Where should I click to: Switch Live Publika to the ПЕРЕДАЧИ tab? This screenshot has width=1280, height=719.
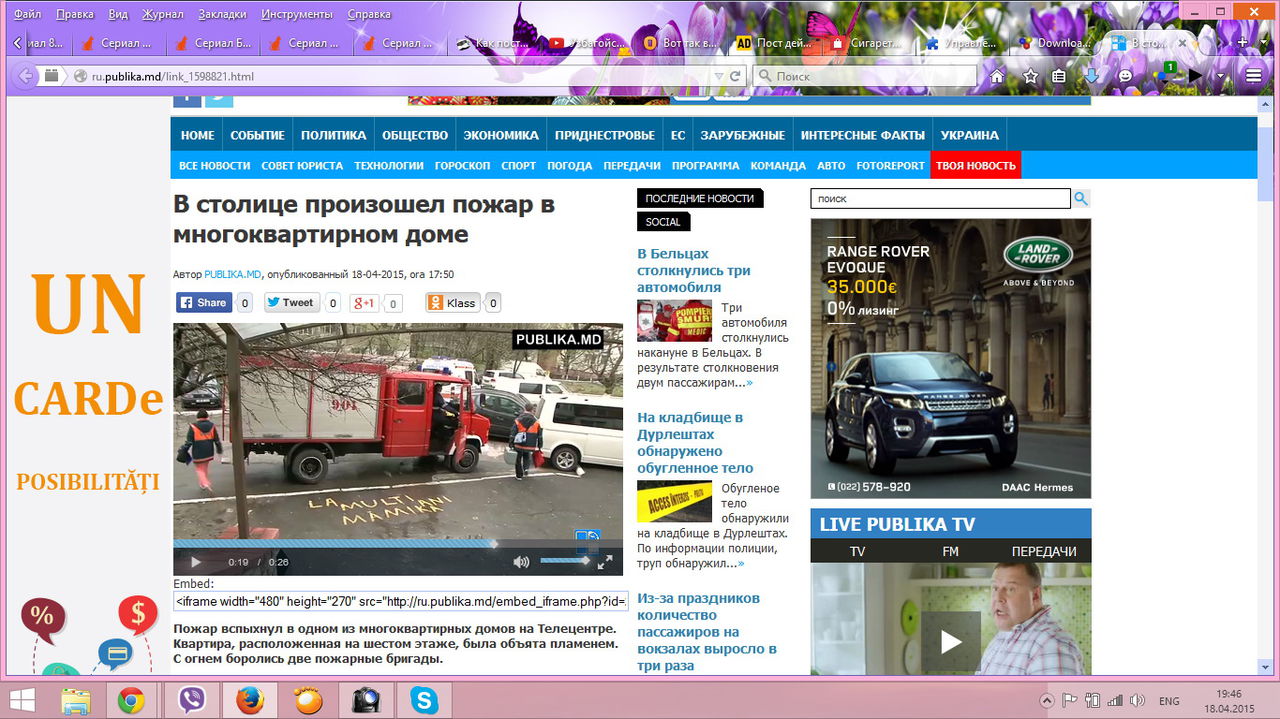click(x=1044, y=551)
